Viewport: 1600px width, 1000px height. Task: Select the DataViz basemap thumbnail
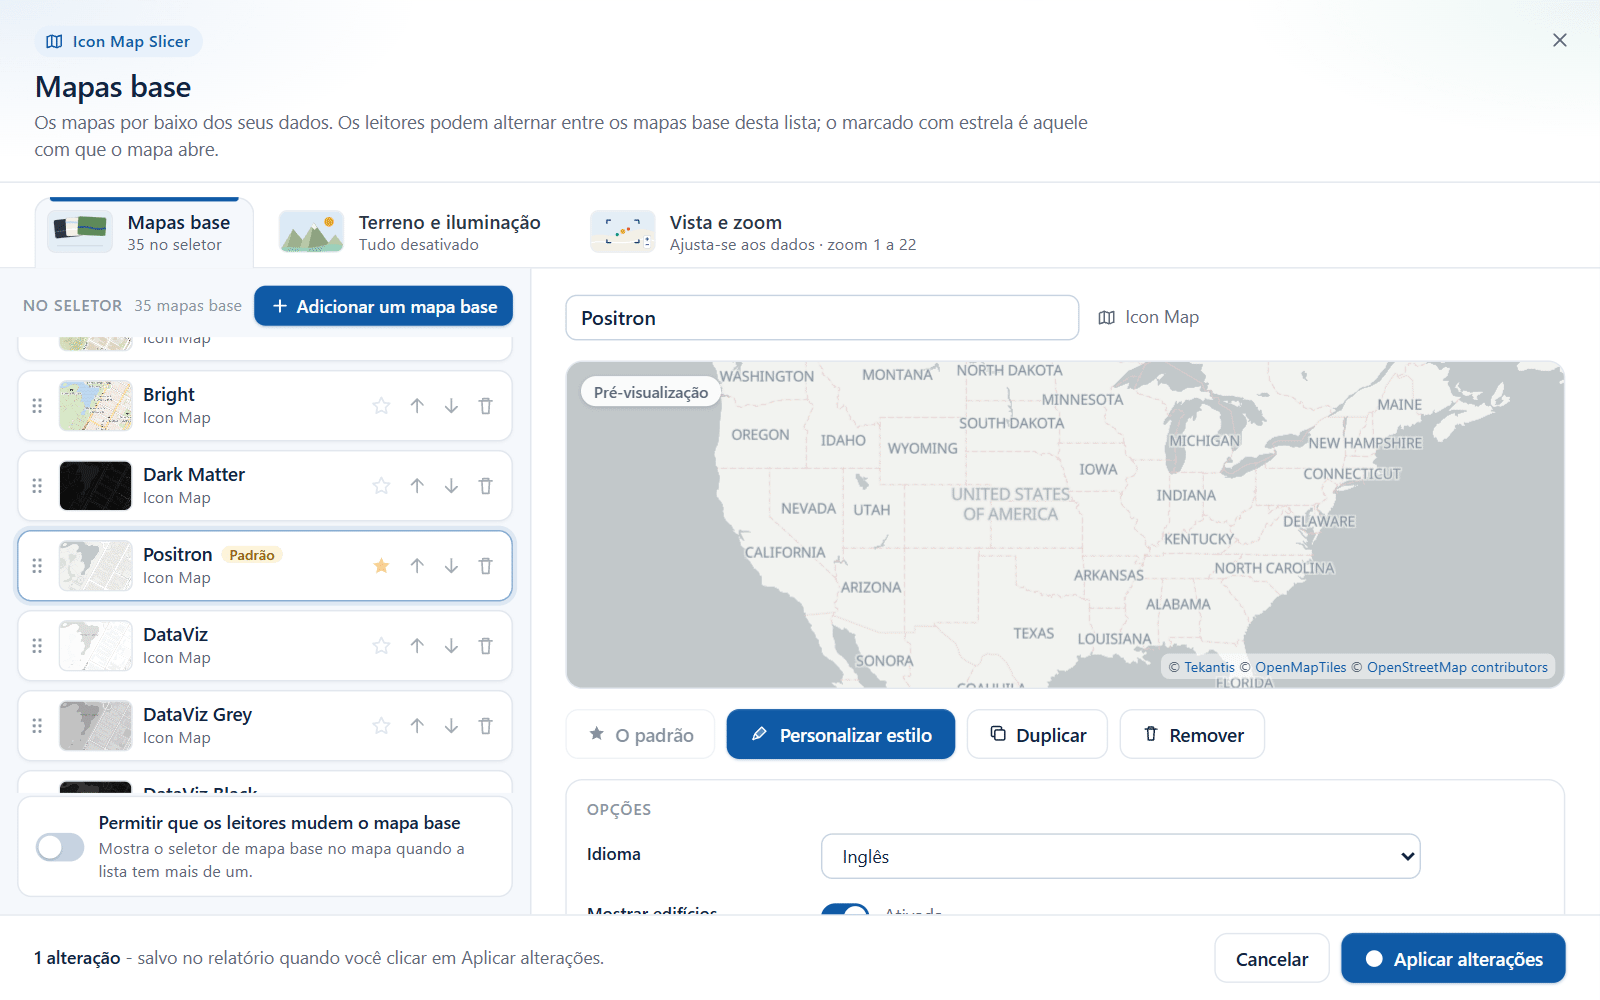[x=95, y=646]
